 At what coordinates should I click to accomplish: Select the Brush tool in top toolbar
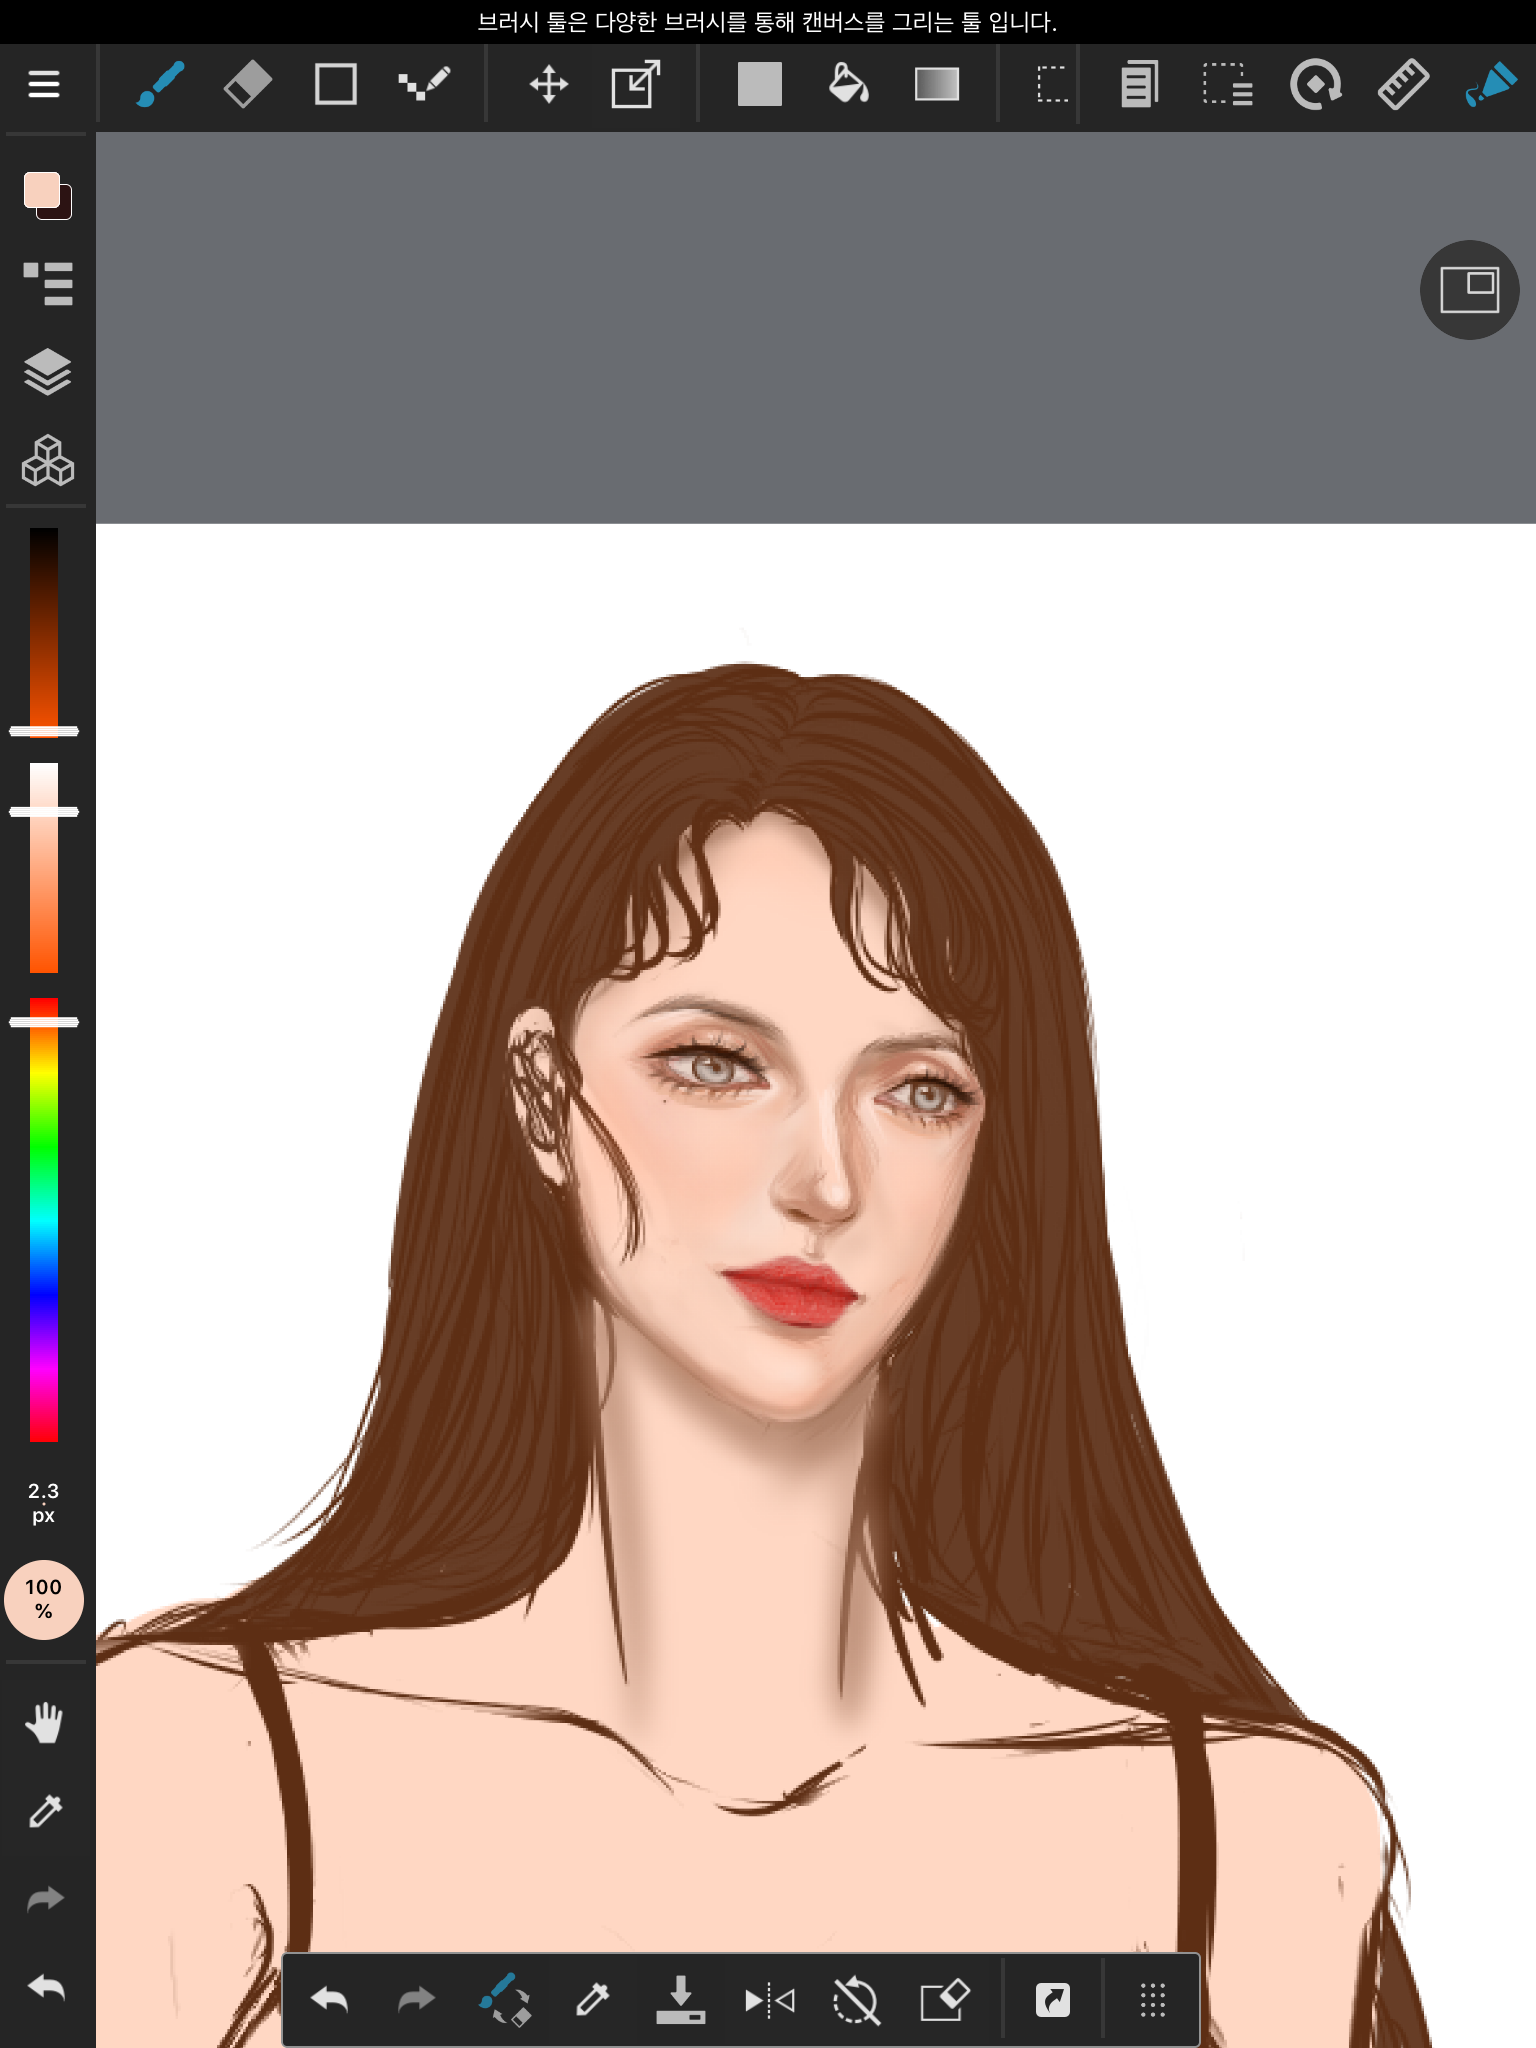[160, 85]
